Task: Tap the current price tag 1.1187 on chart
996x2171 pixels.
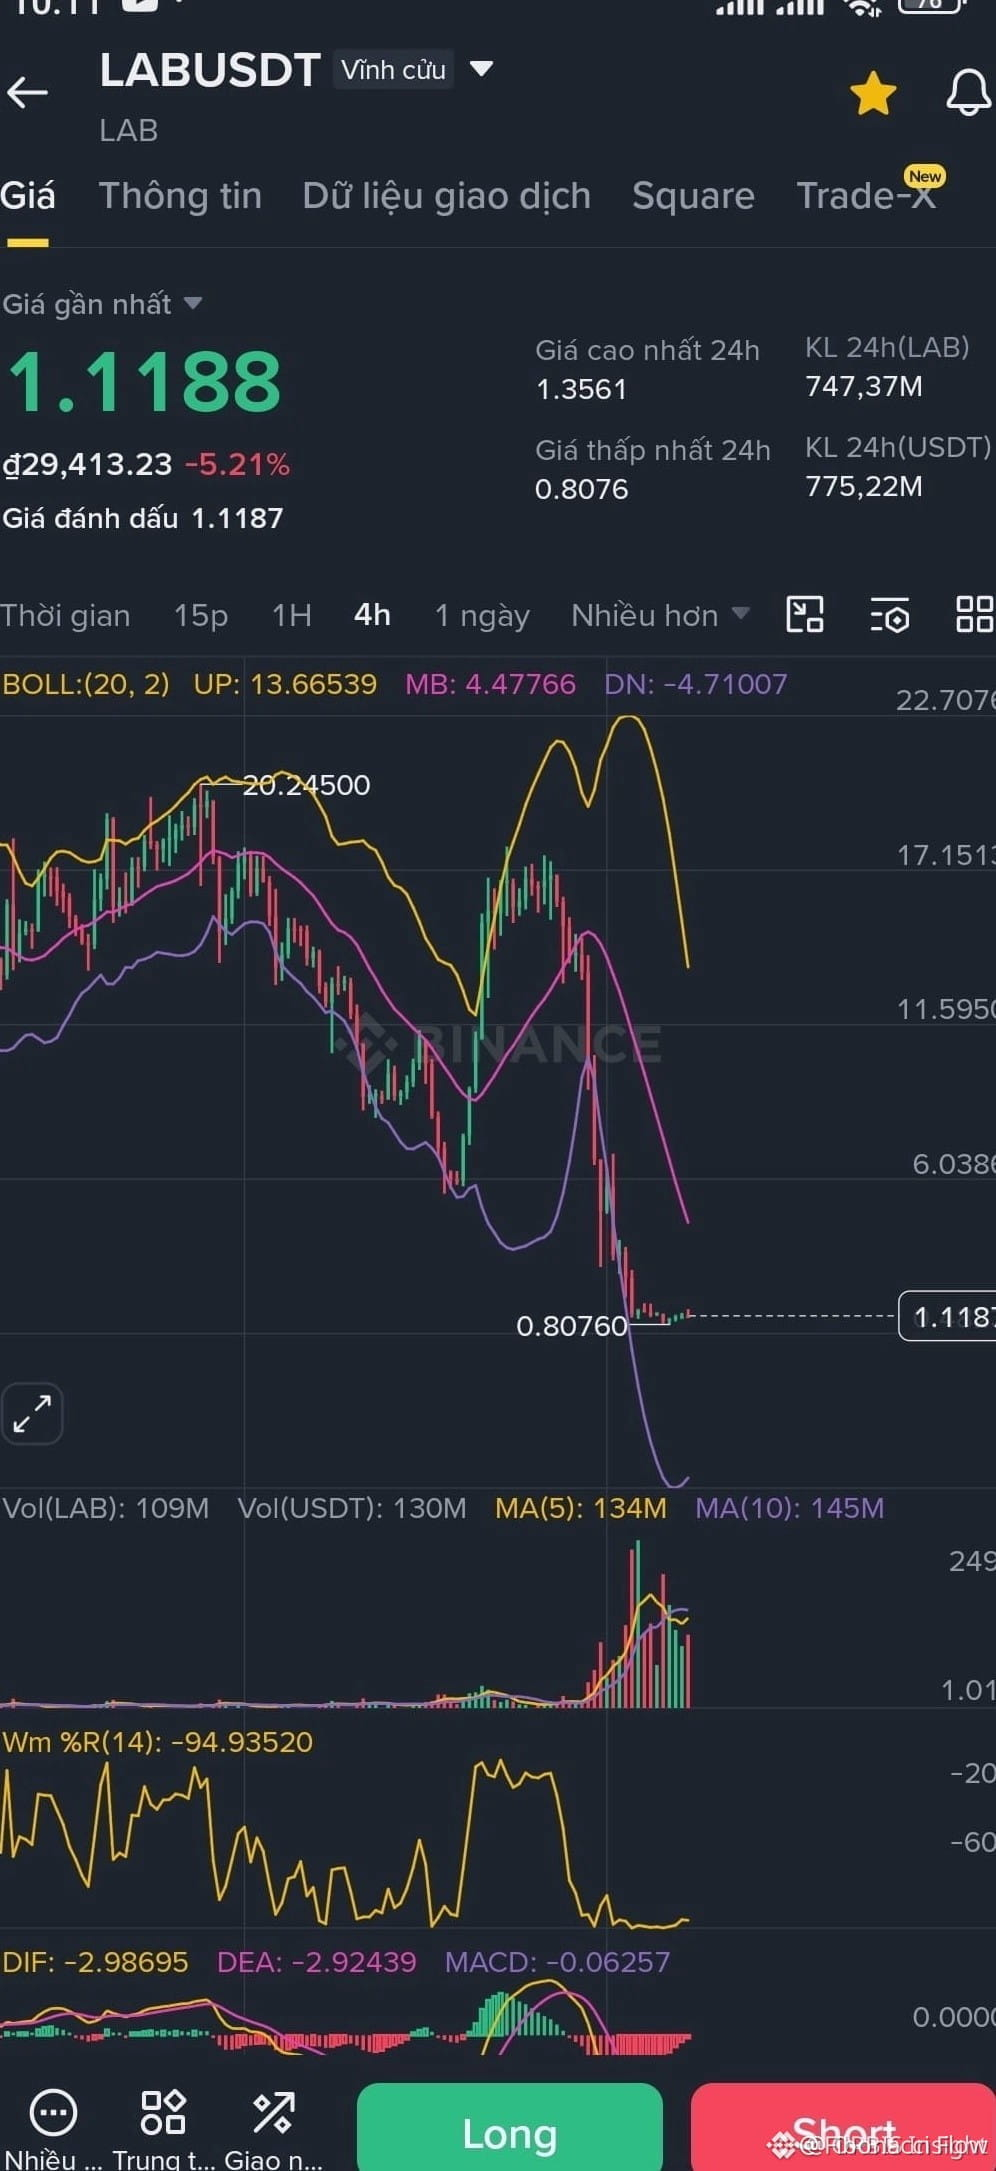Action: [947, 1316]
